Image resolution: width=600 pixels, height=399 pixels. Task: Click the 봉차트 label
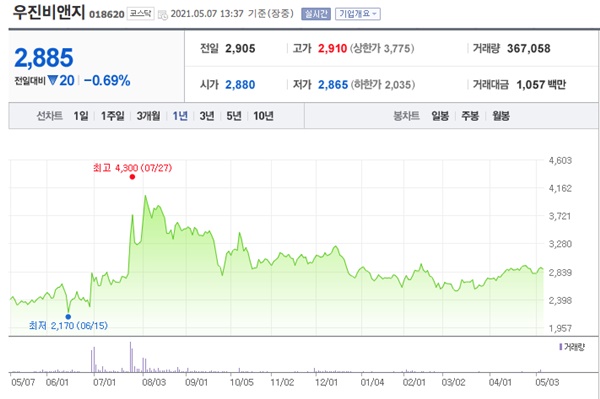click(x=406, y=116)
